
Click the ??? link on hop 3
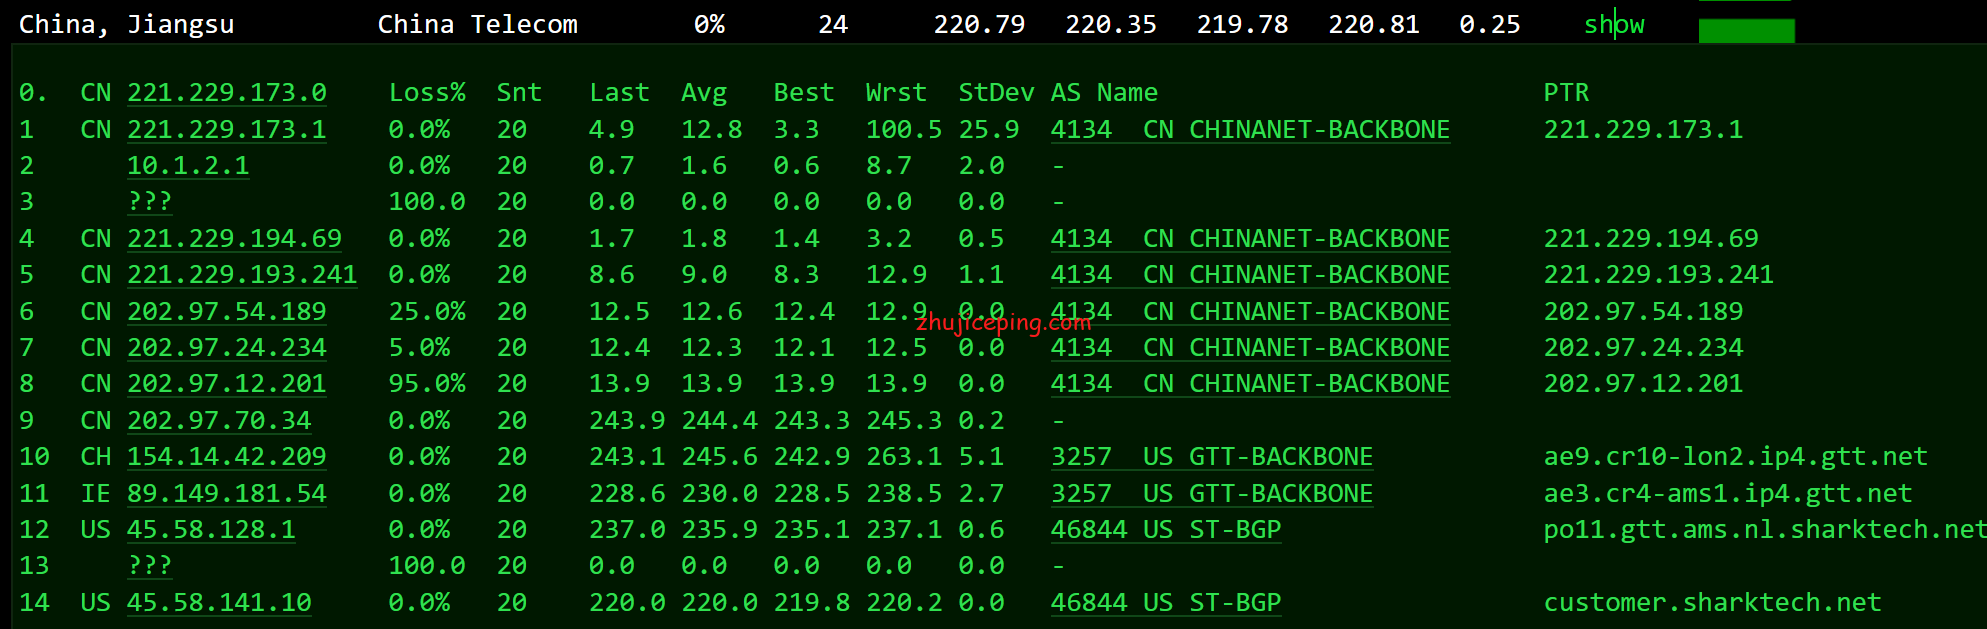click(149, 202)
